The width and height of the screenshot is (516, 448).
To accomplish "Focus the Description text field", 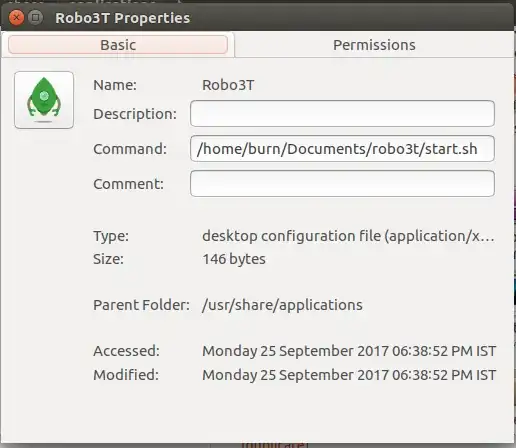I will click(x=342, y=114).
